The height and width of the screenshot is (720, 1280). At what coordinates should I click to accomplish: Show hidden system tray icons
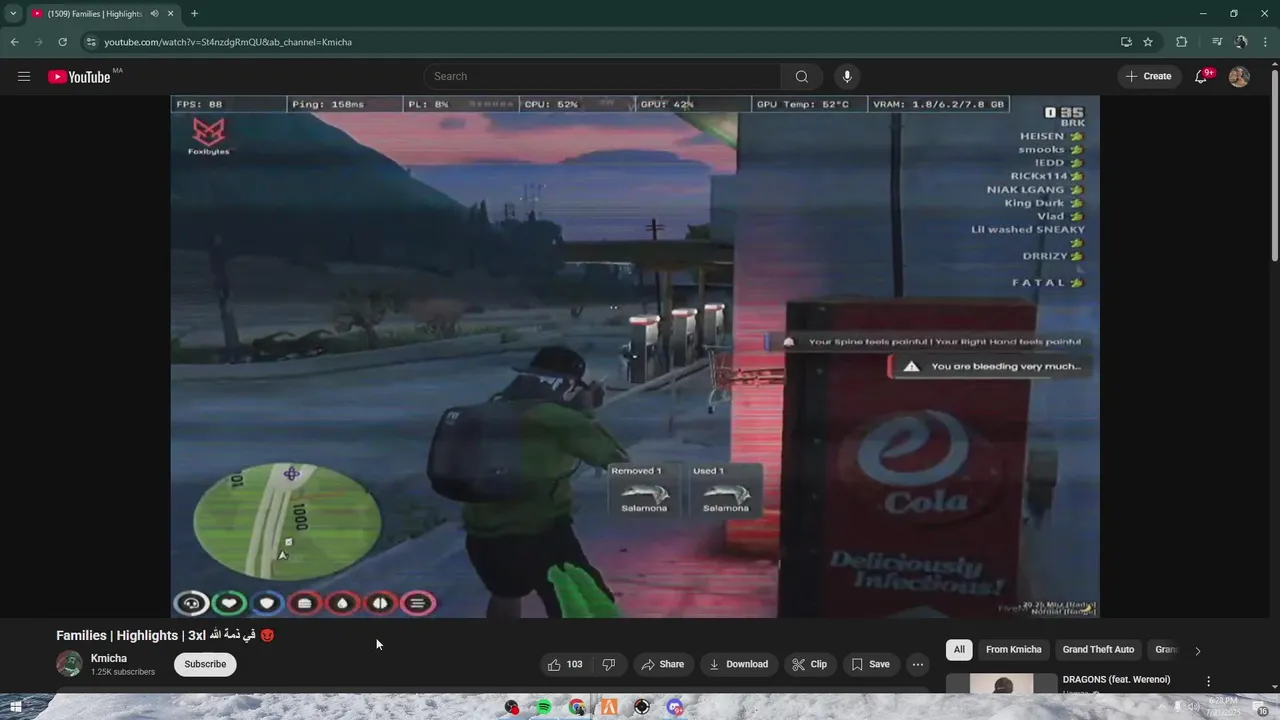point(1162,707)
